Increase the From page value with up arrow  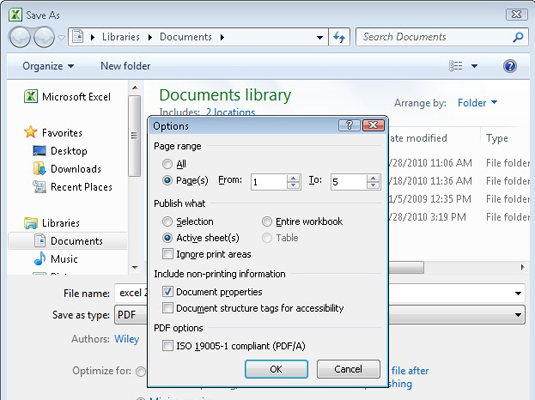tap(293, 178)
